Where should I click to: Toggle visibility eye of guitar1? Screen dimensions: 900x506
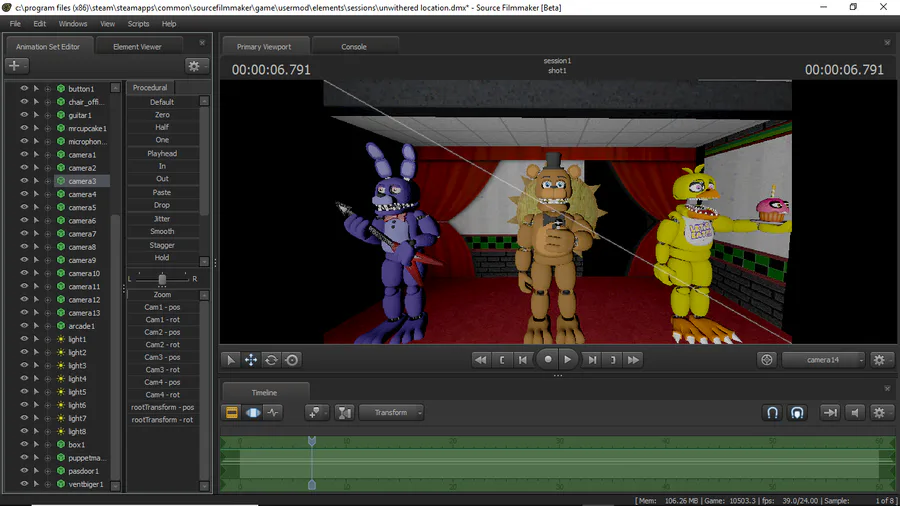coord(24,115)
